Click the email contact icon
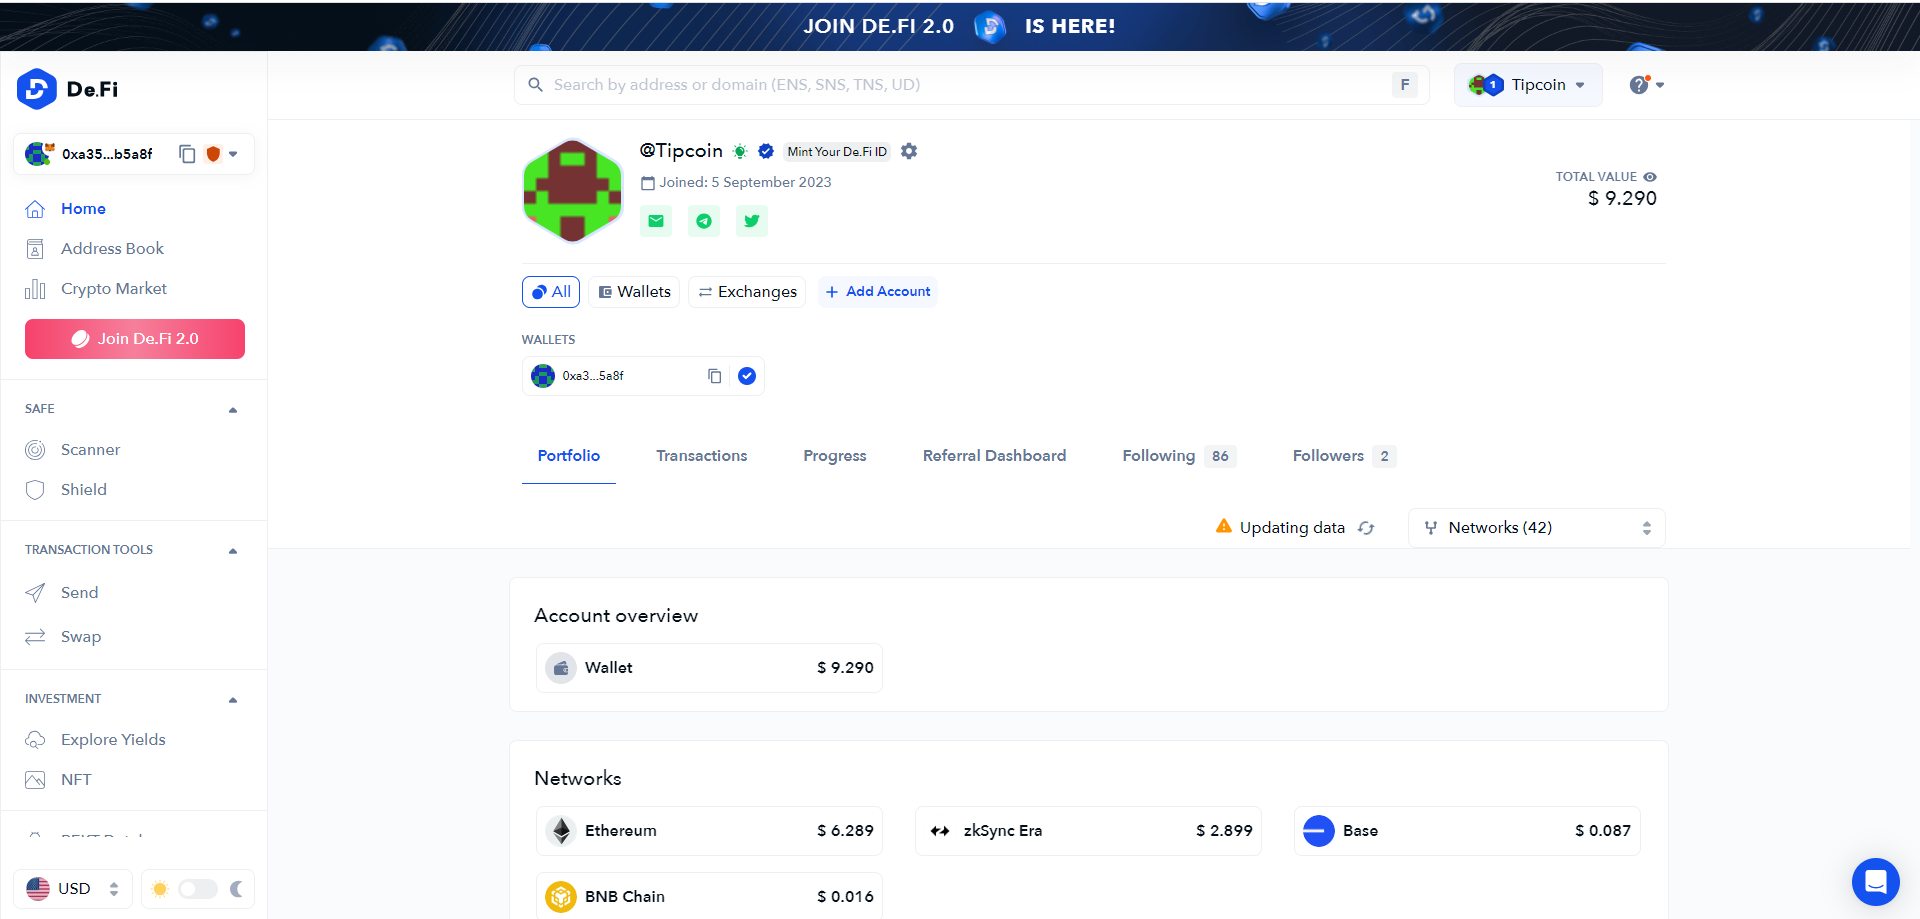Image resolution: width=1920 pixels, height=919 pixels. click(x=656, y=221)
